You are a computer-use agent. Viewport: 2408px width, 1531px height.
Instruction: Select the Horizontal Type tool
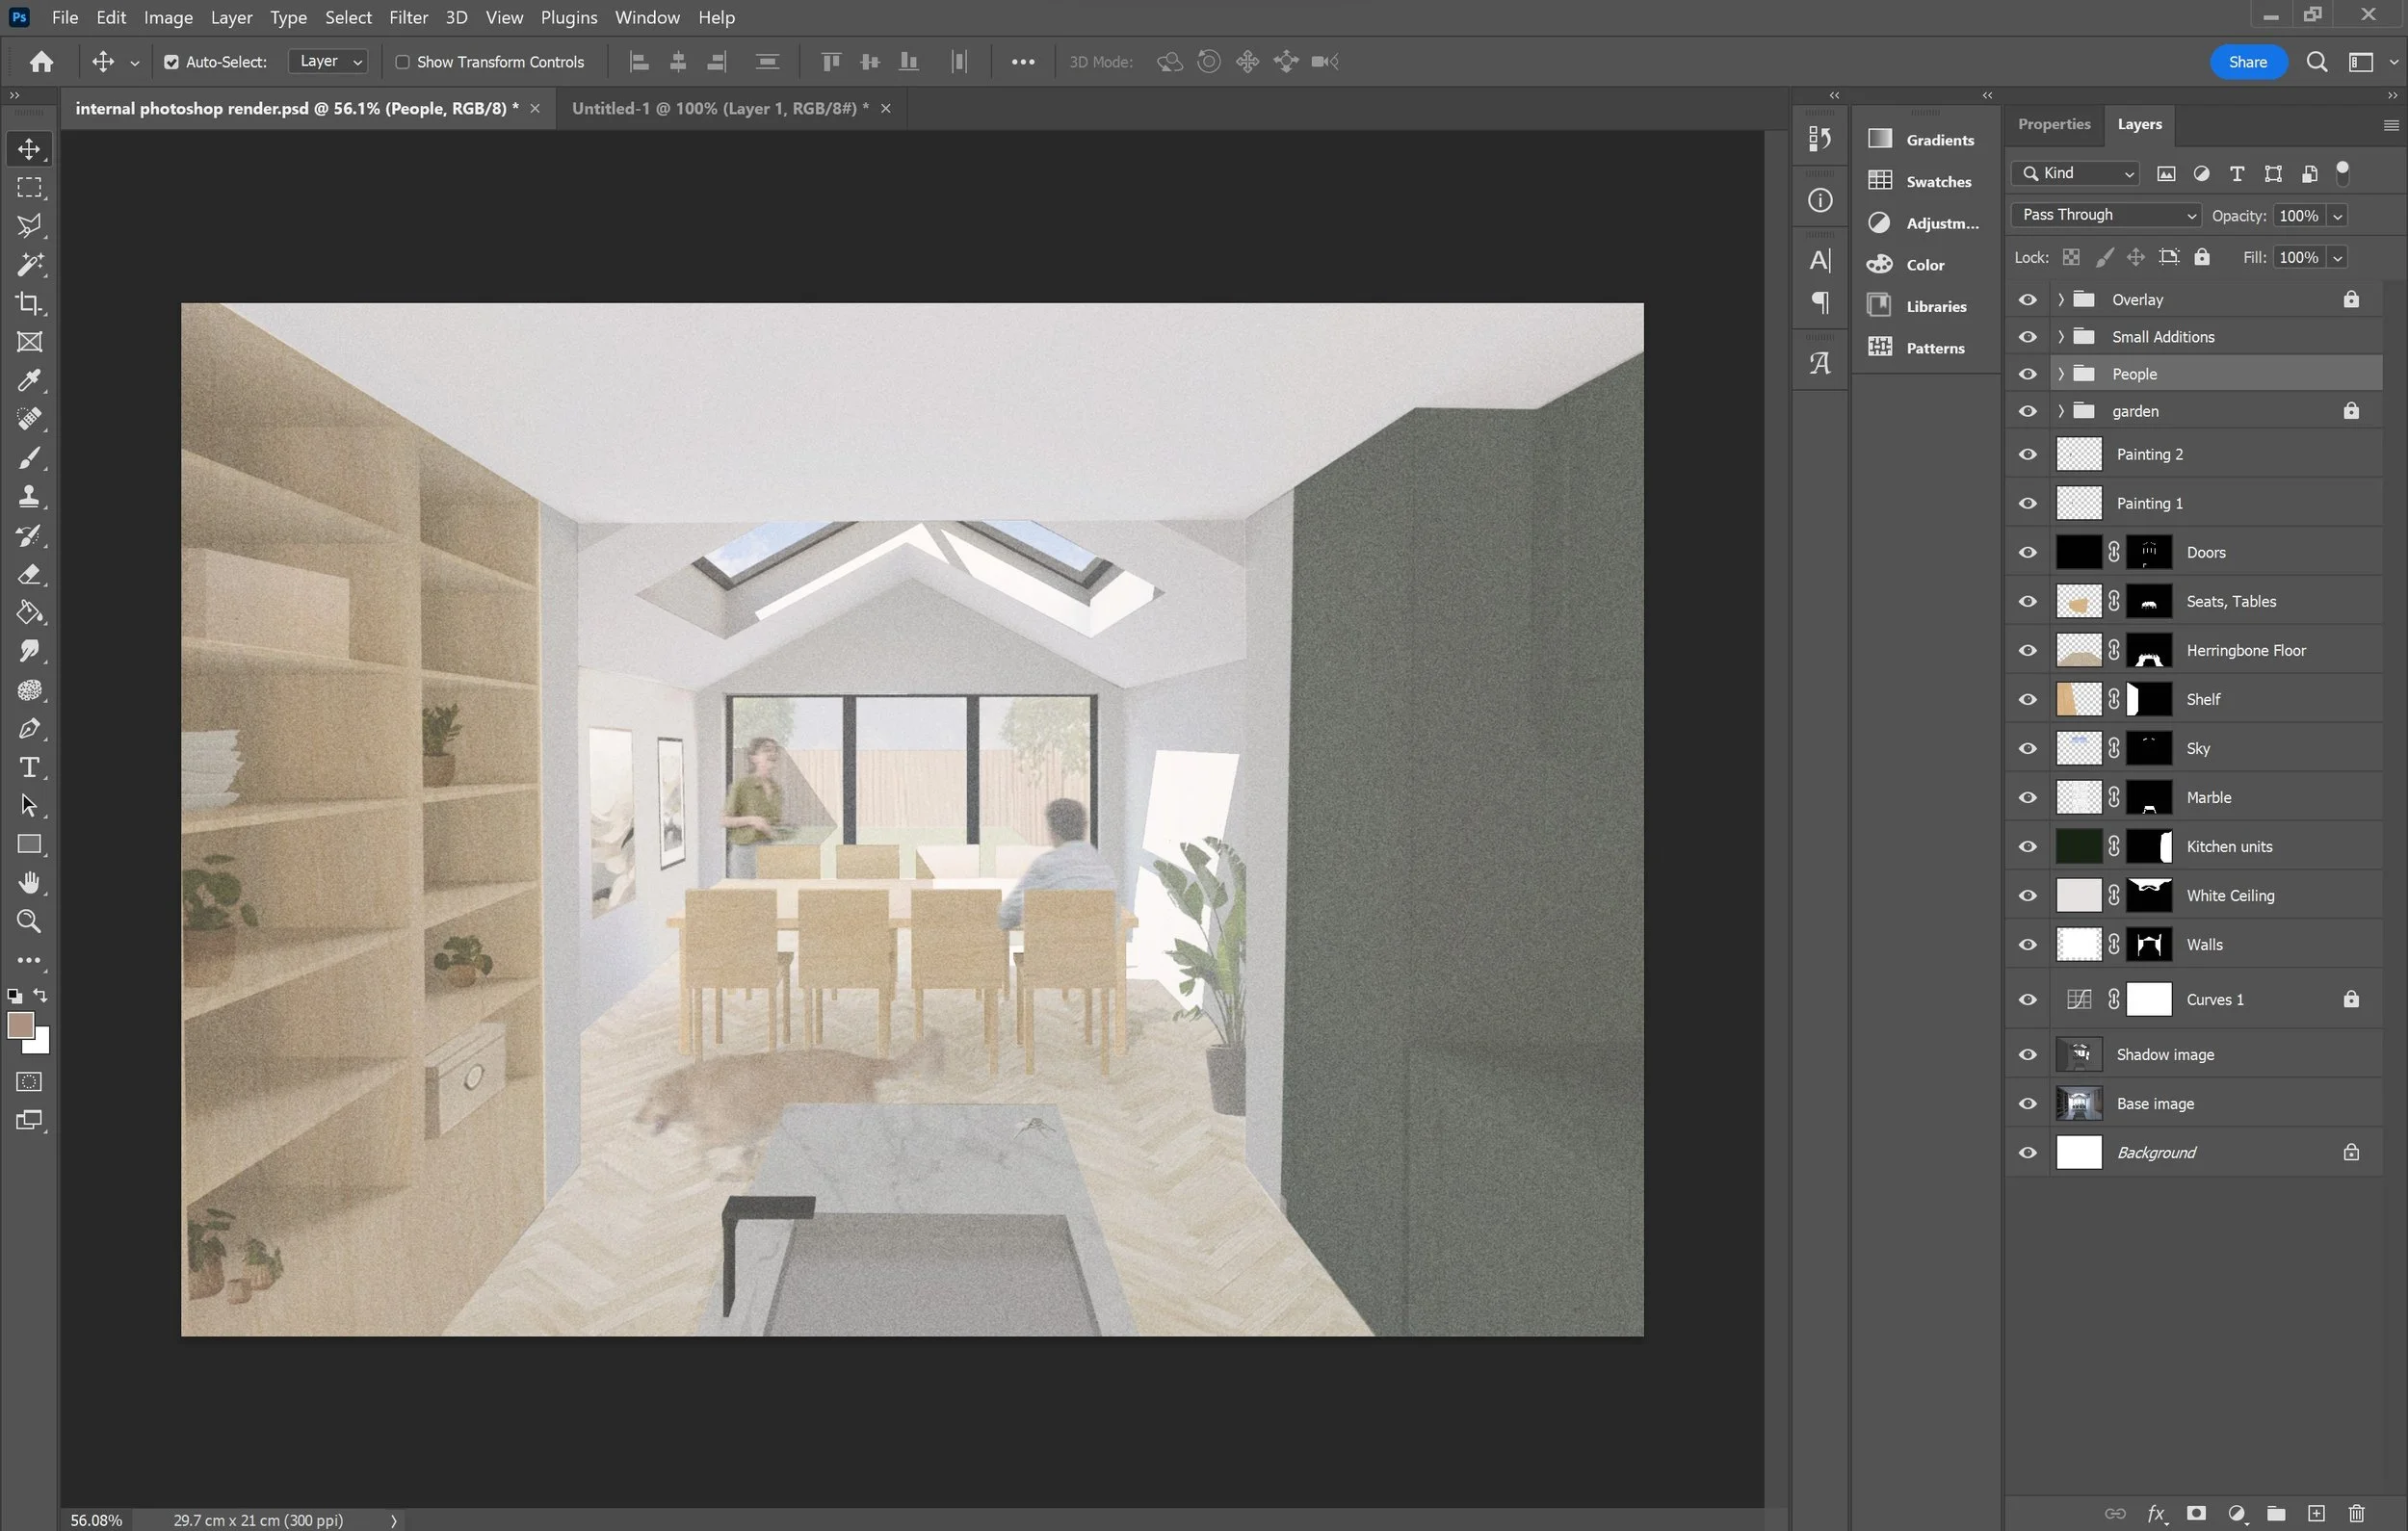click(x=29, y=767)
